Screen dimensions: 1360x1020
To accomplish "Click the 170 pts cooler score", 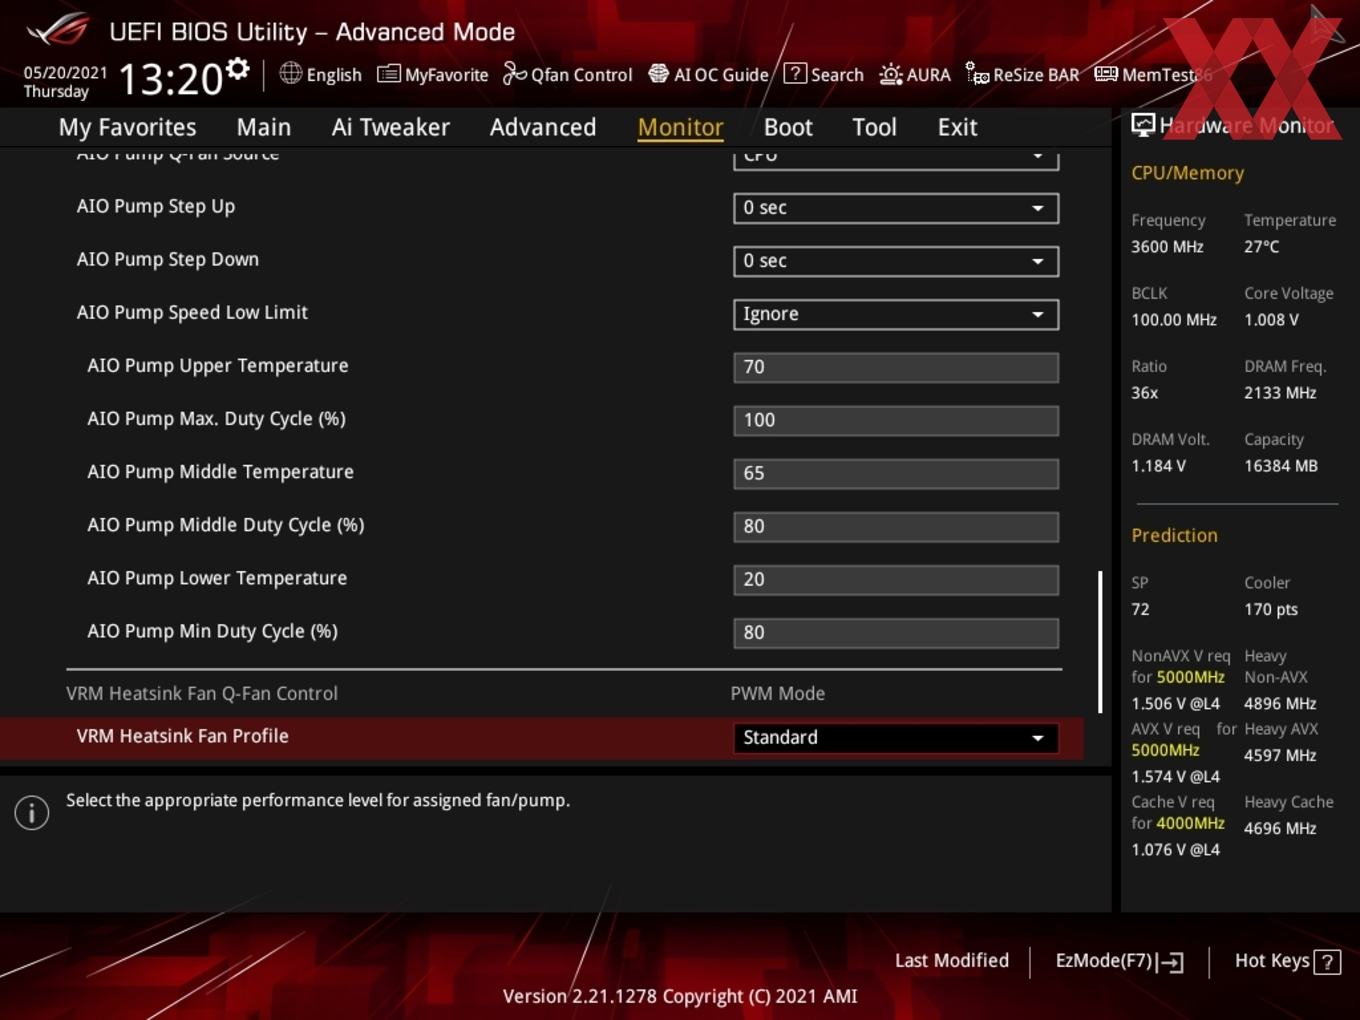I will [1271, 609].
